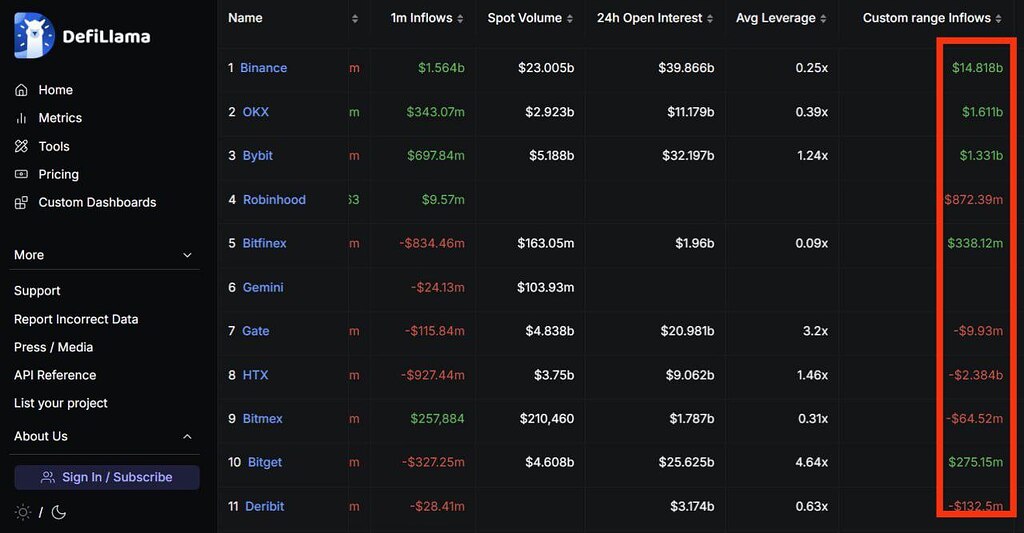Expand the More section chevron
Image resolution: width=1024 pixels, height=533 pixels.
coord(187,255)
